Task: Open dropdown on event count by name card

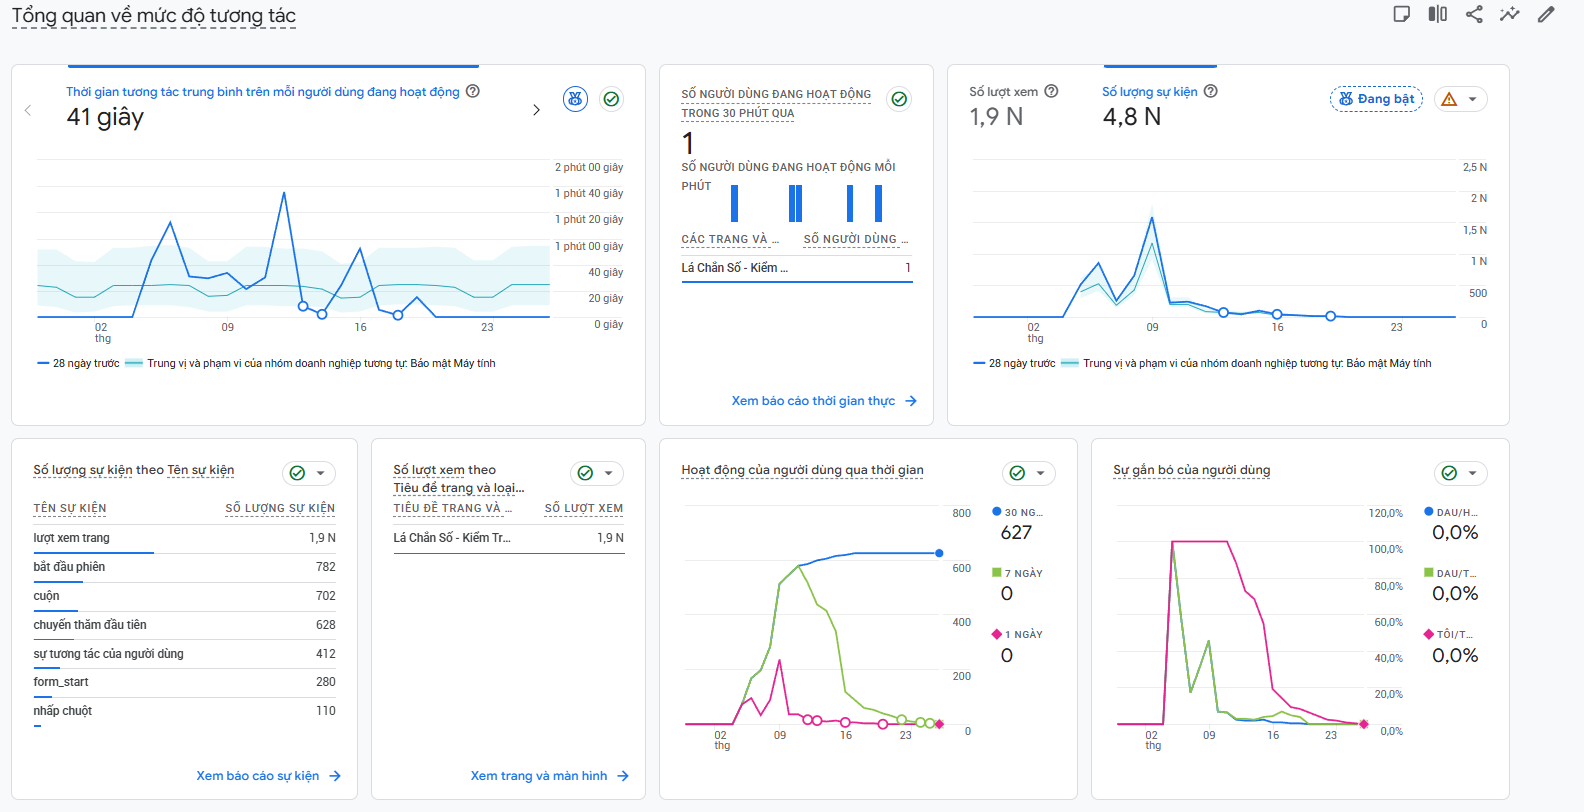Action: point(308,473)
